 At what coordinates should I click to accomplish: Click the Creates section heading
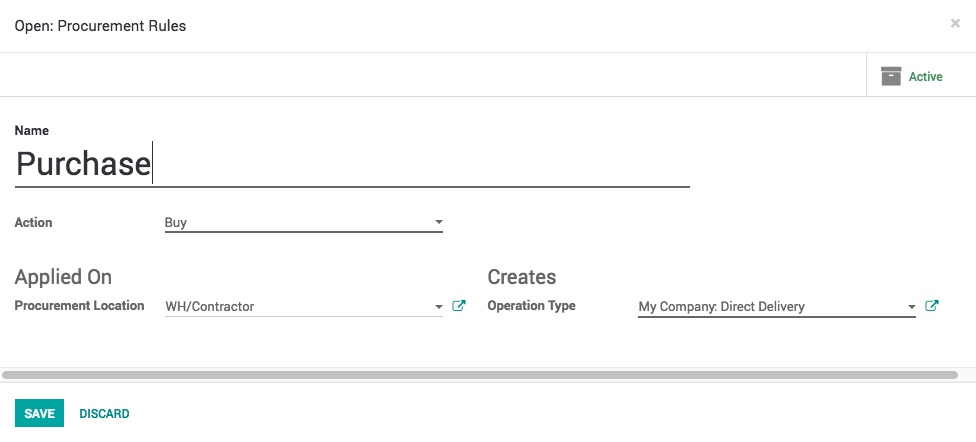pos(521,277)
